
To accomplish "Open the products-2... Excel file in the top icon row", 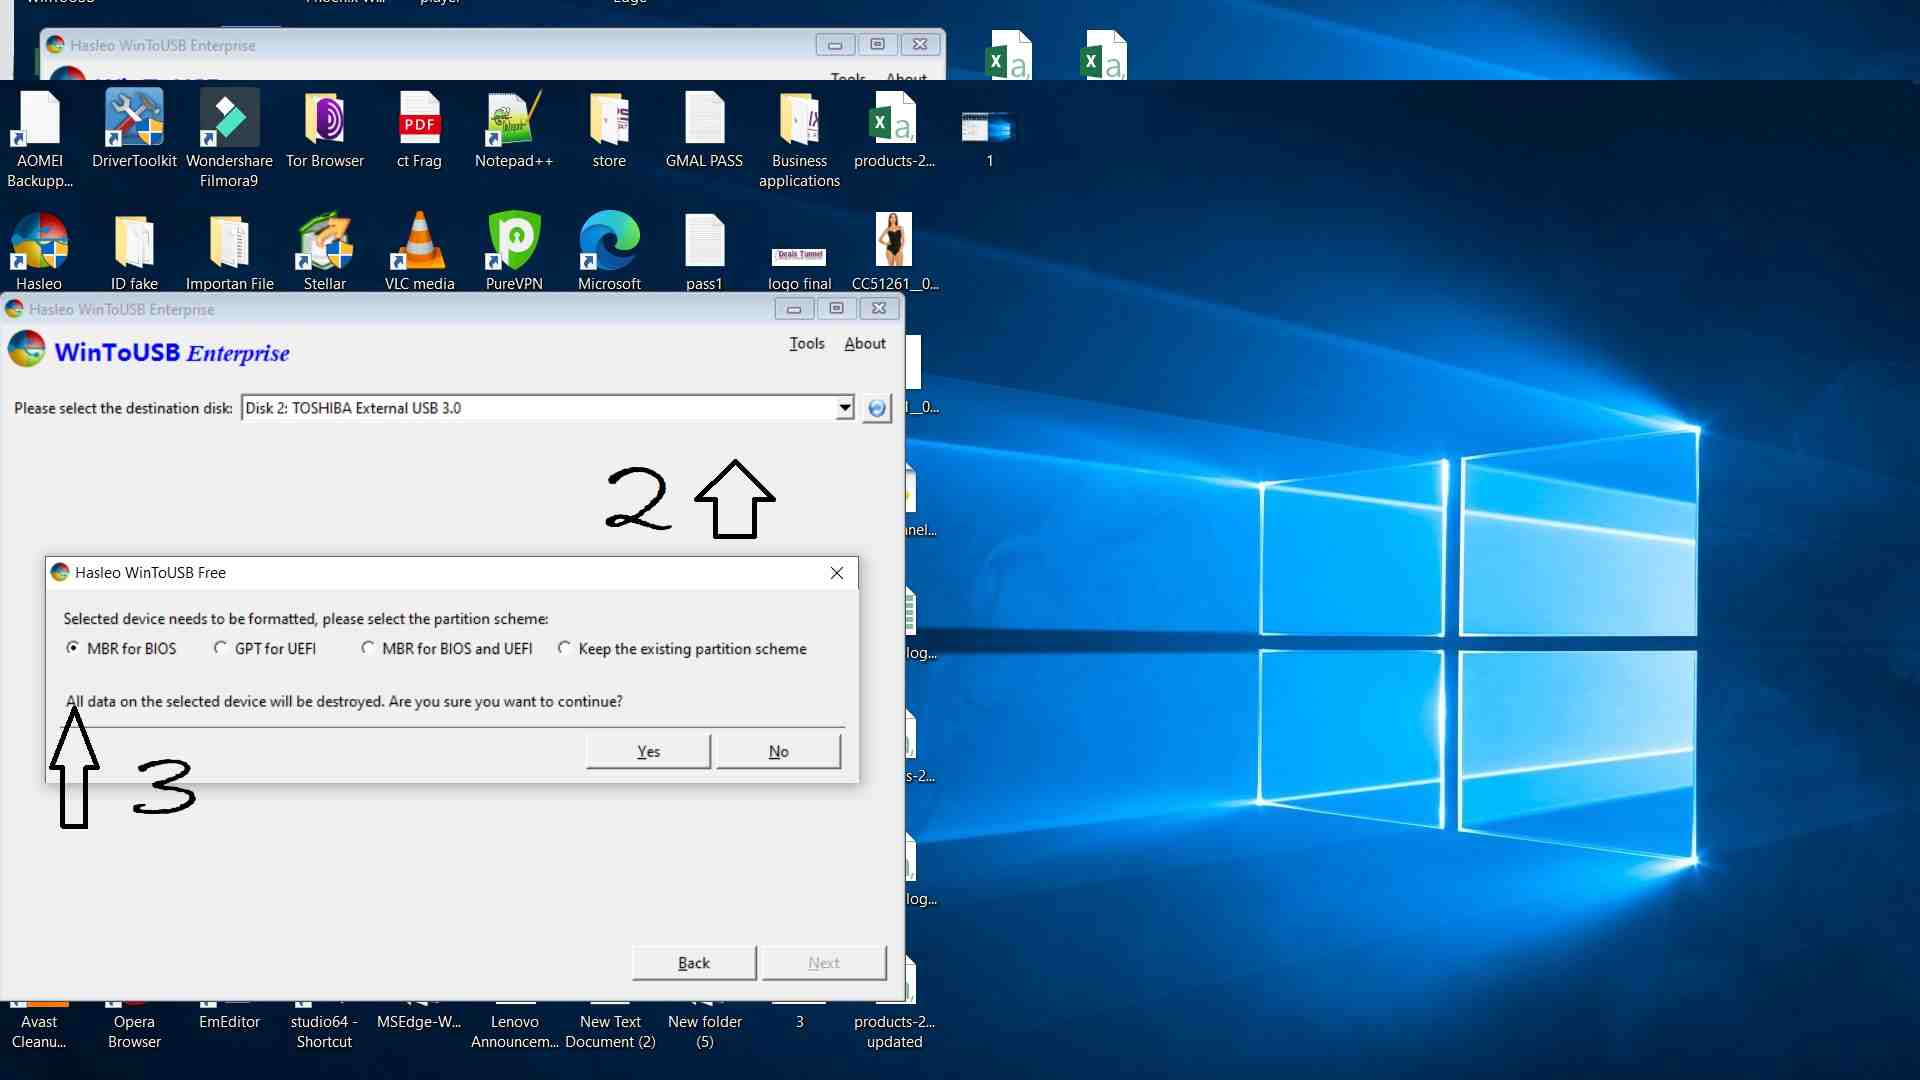I will (x=894, y=129).
